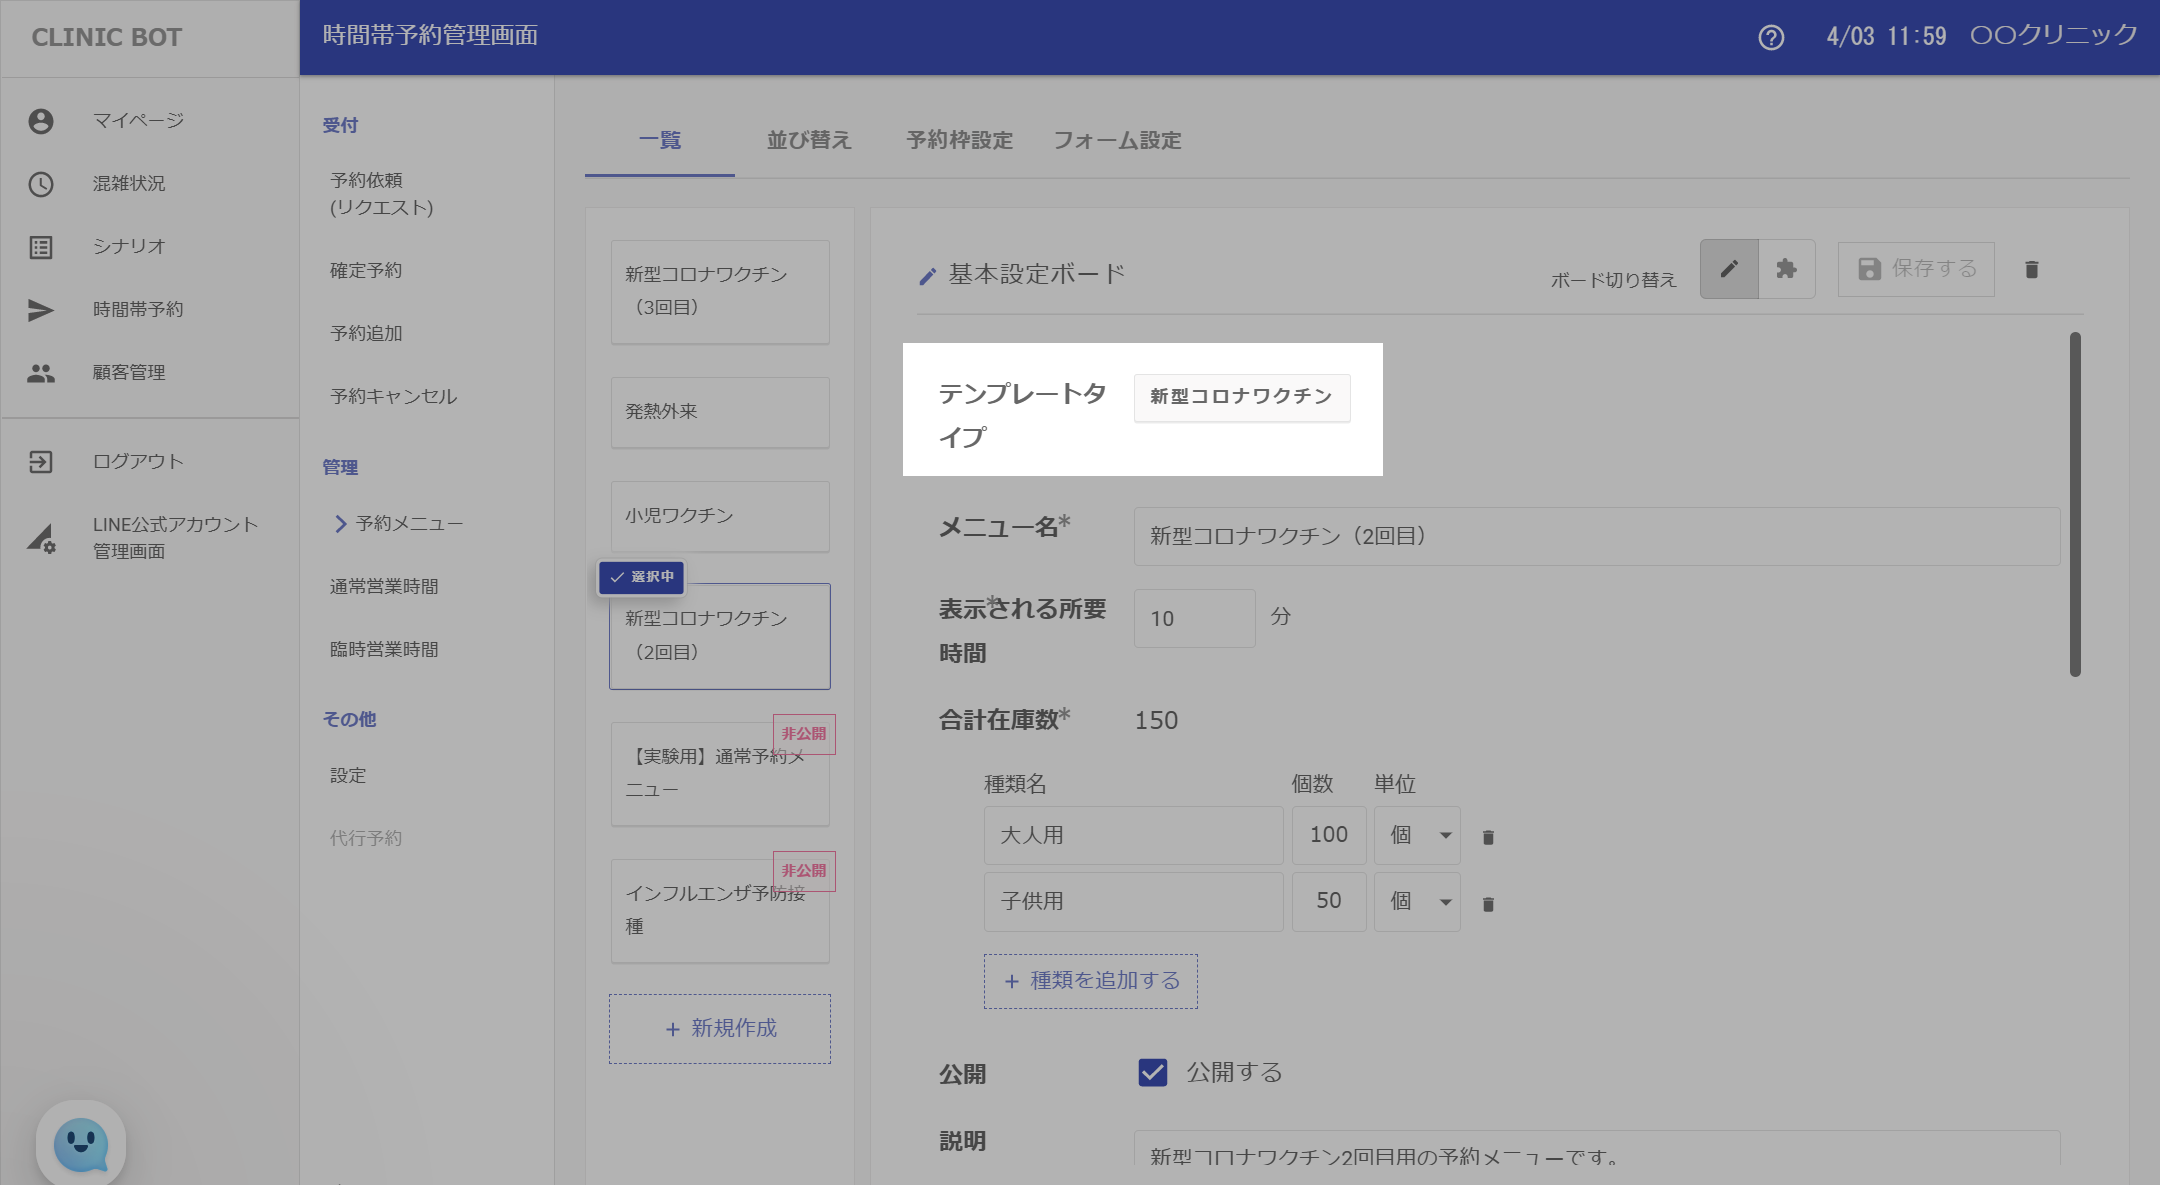Open unit dropdown for 子供用 row

coord(1417,901)
